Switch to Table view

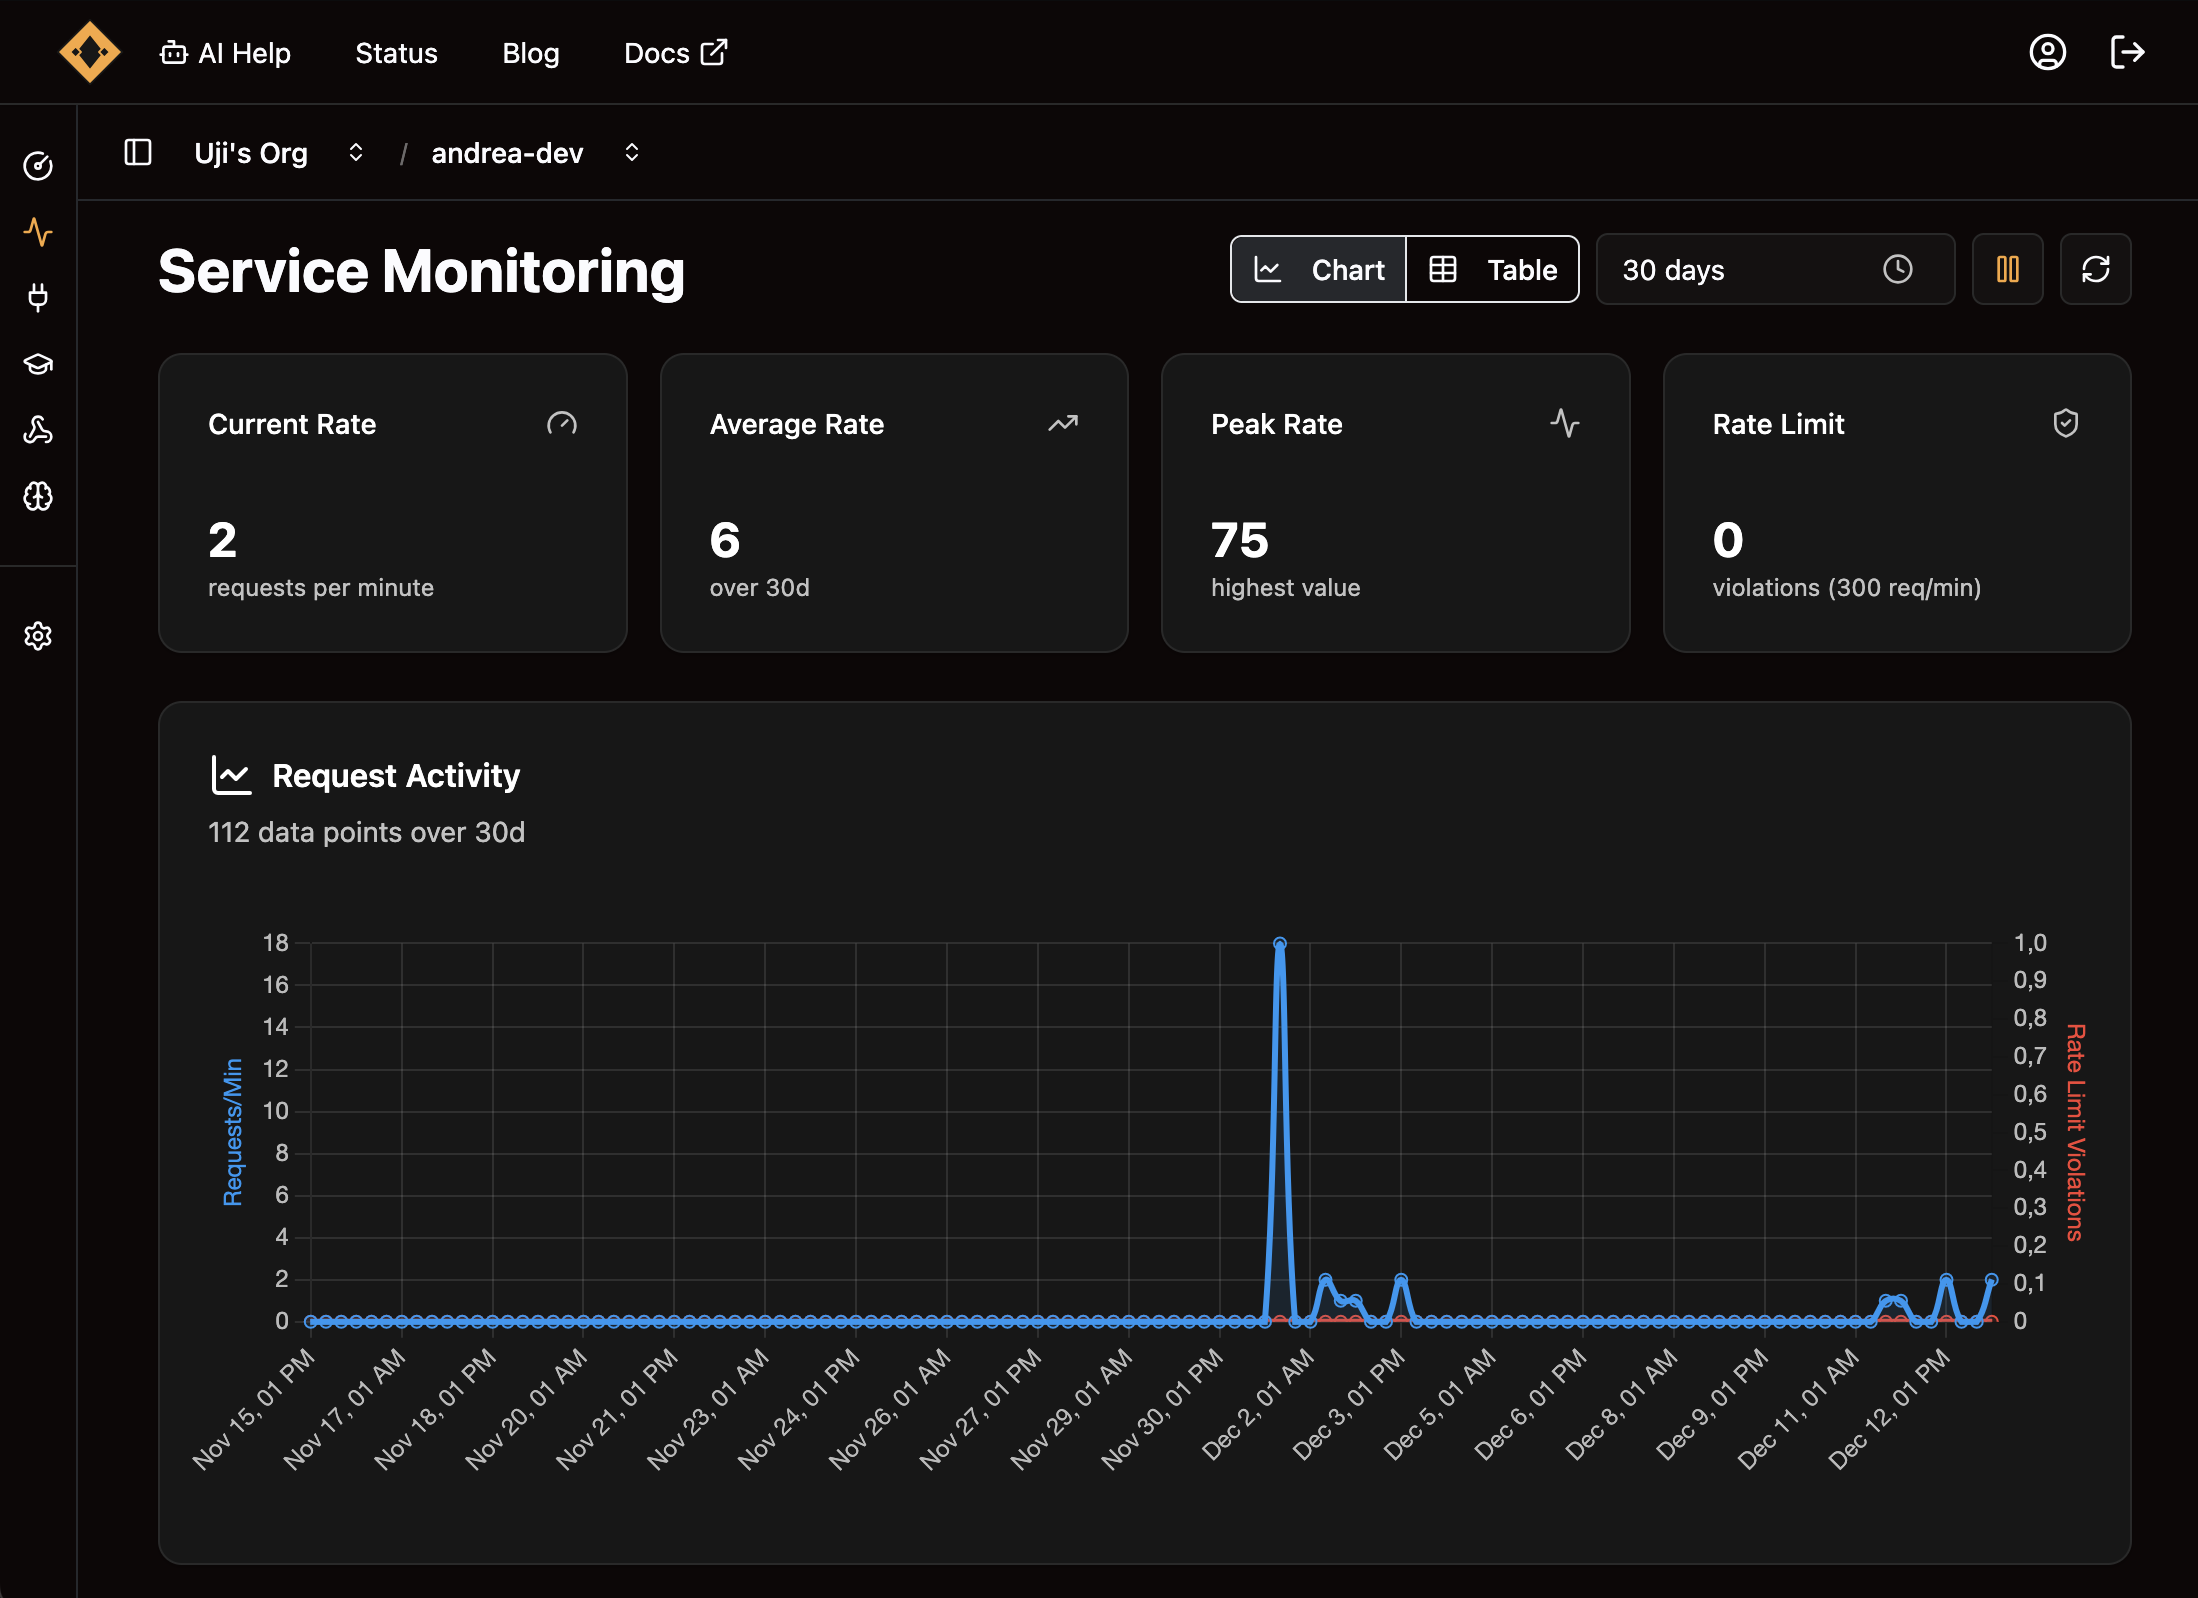click(1492, 269)
